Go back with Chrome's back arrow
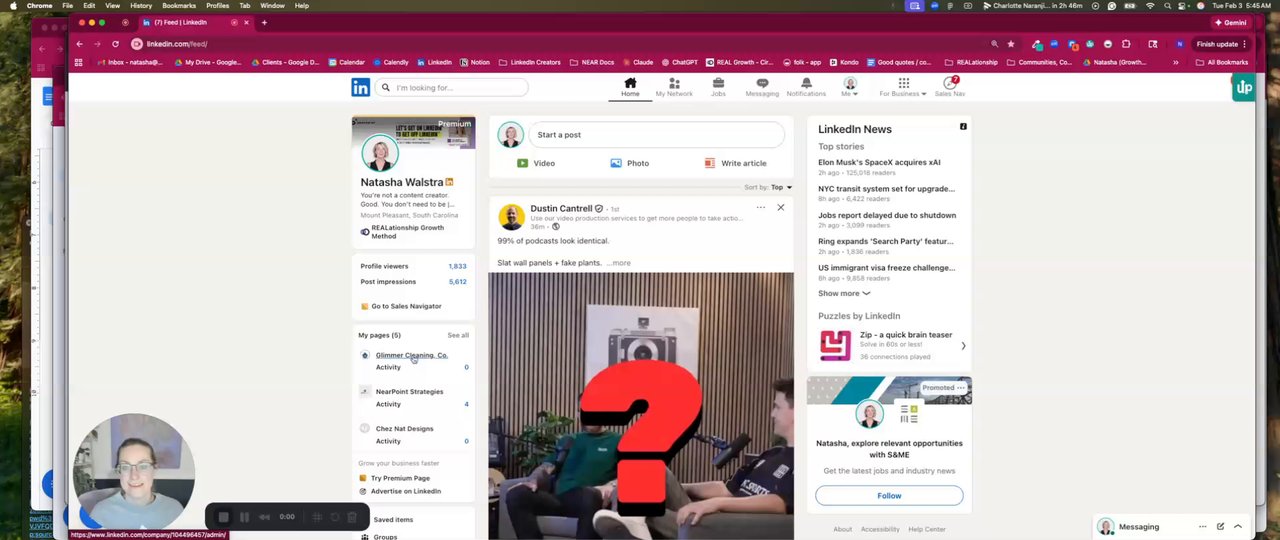The width and height of the screenshot is (1280, 540). (79, 44)
